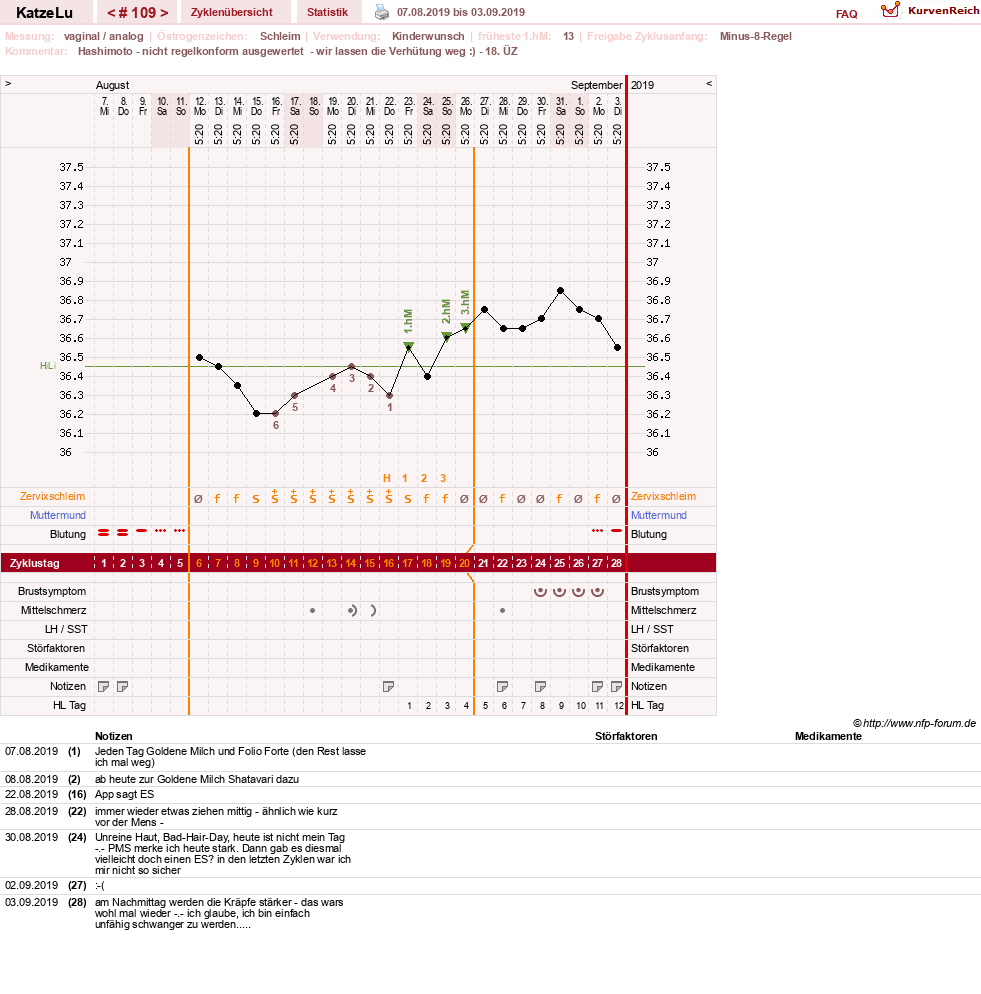This screenshot has height=994, width=981.
Task: Open the Zyklenübersicht tab
Action: [231, 12]
